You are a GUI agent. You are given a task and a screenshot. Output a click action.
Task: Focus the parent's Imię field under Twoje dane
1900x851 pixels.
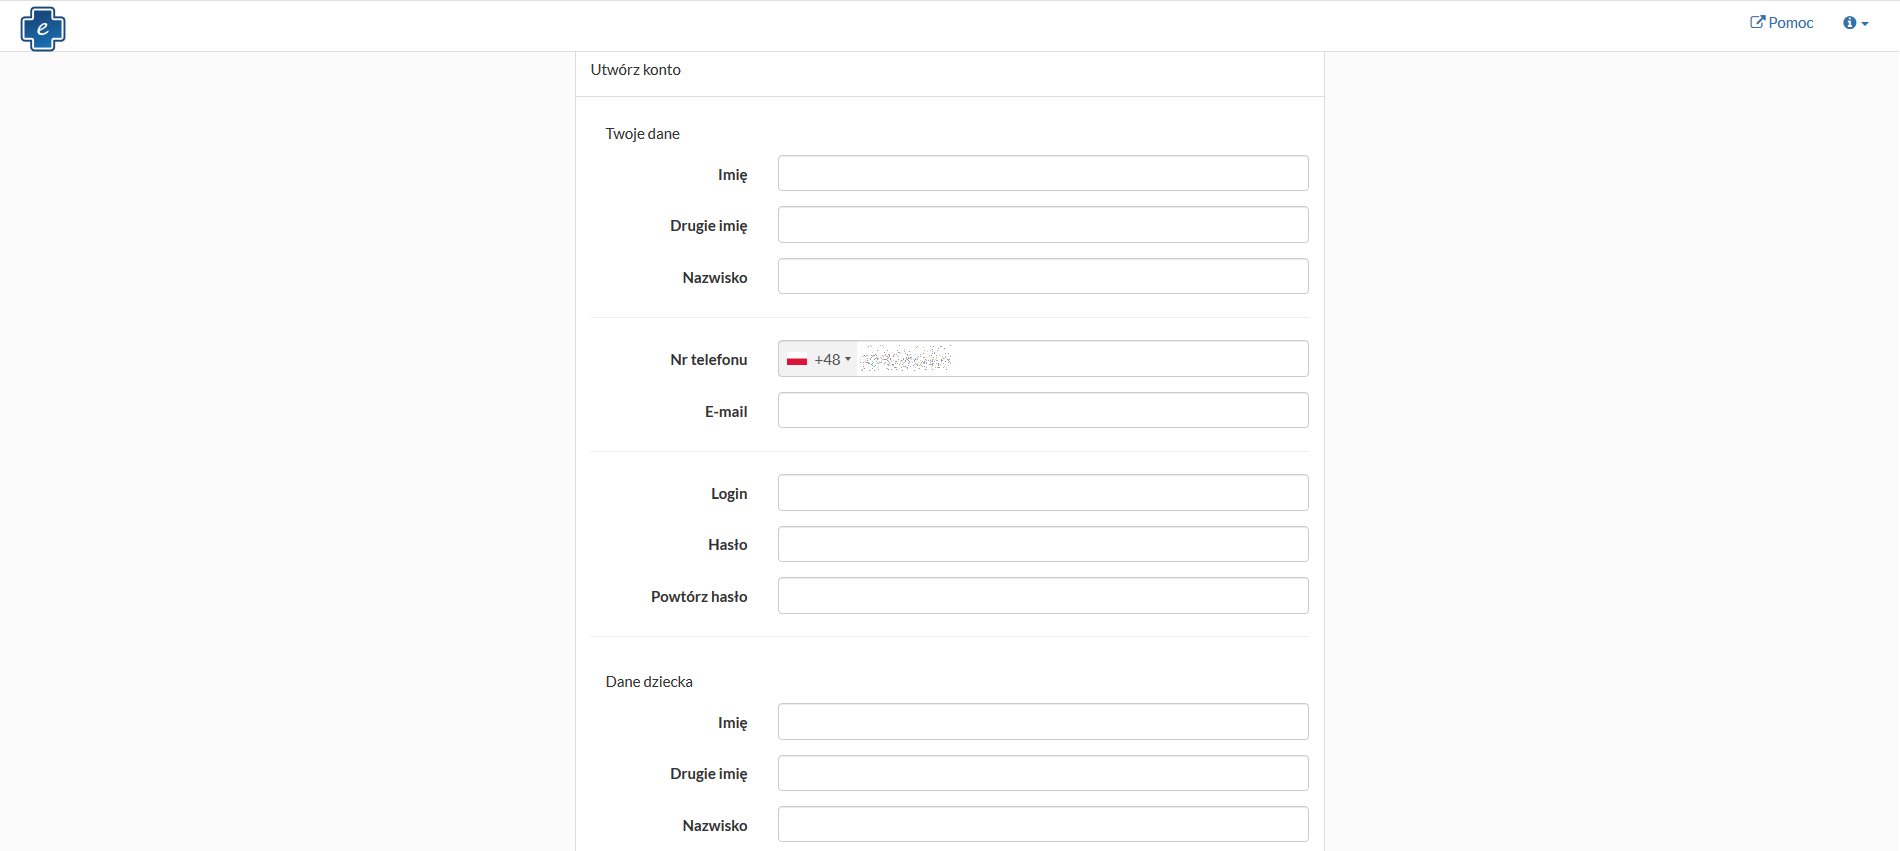click(x=1043, y=173)
